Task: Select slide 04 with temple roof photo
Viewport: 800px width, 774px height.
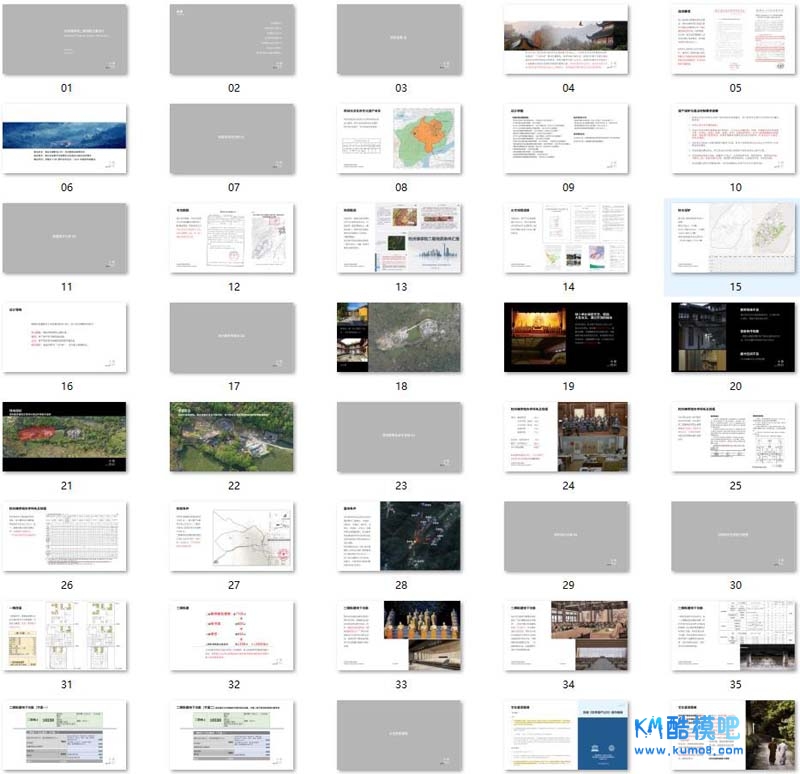Action: tap(566, 40)
